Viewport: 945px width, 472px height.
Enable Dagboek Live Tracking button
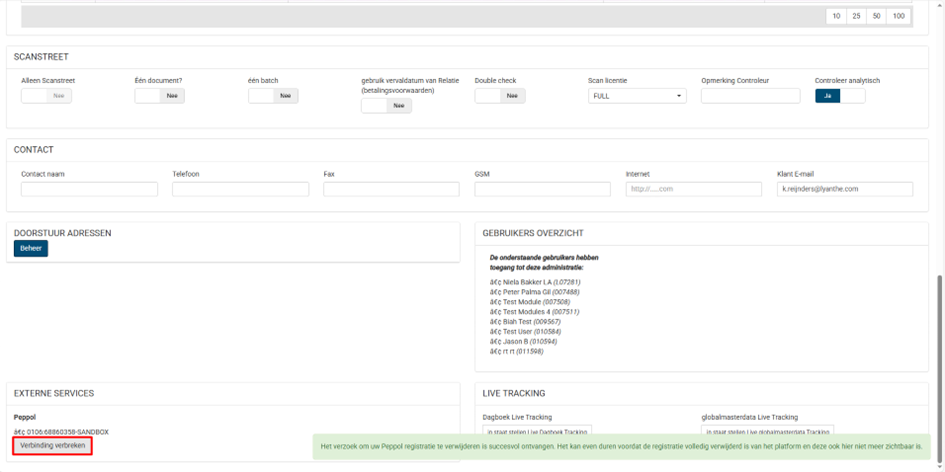(x=536, y=432)
